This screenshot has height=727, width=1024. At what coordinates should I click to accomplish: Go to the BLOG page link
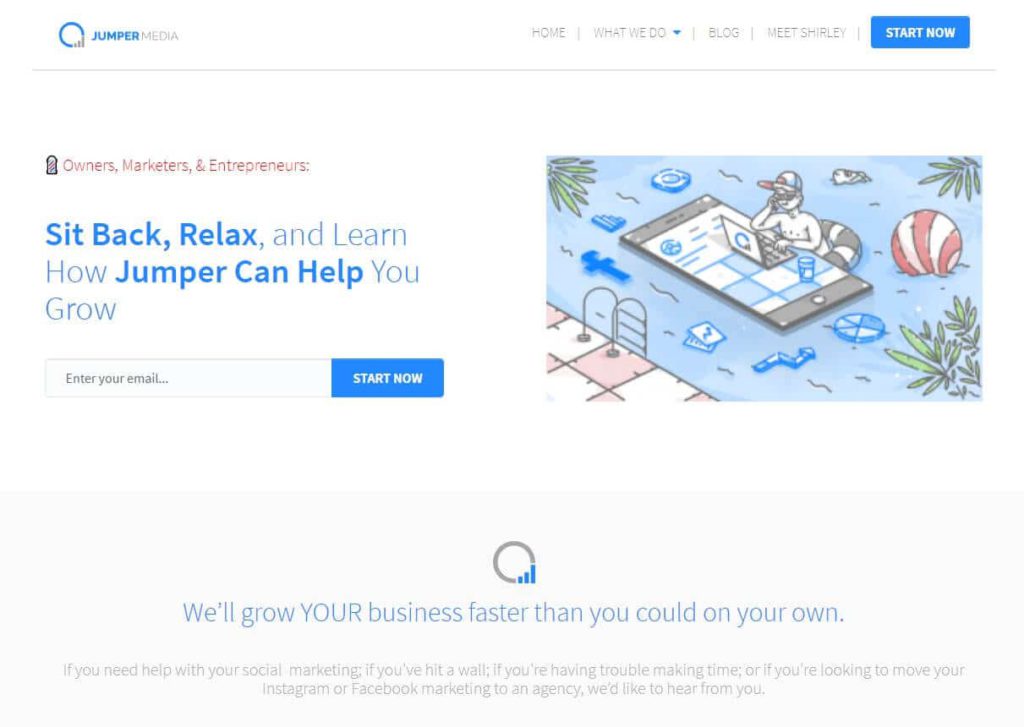coord(724,33)
